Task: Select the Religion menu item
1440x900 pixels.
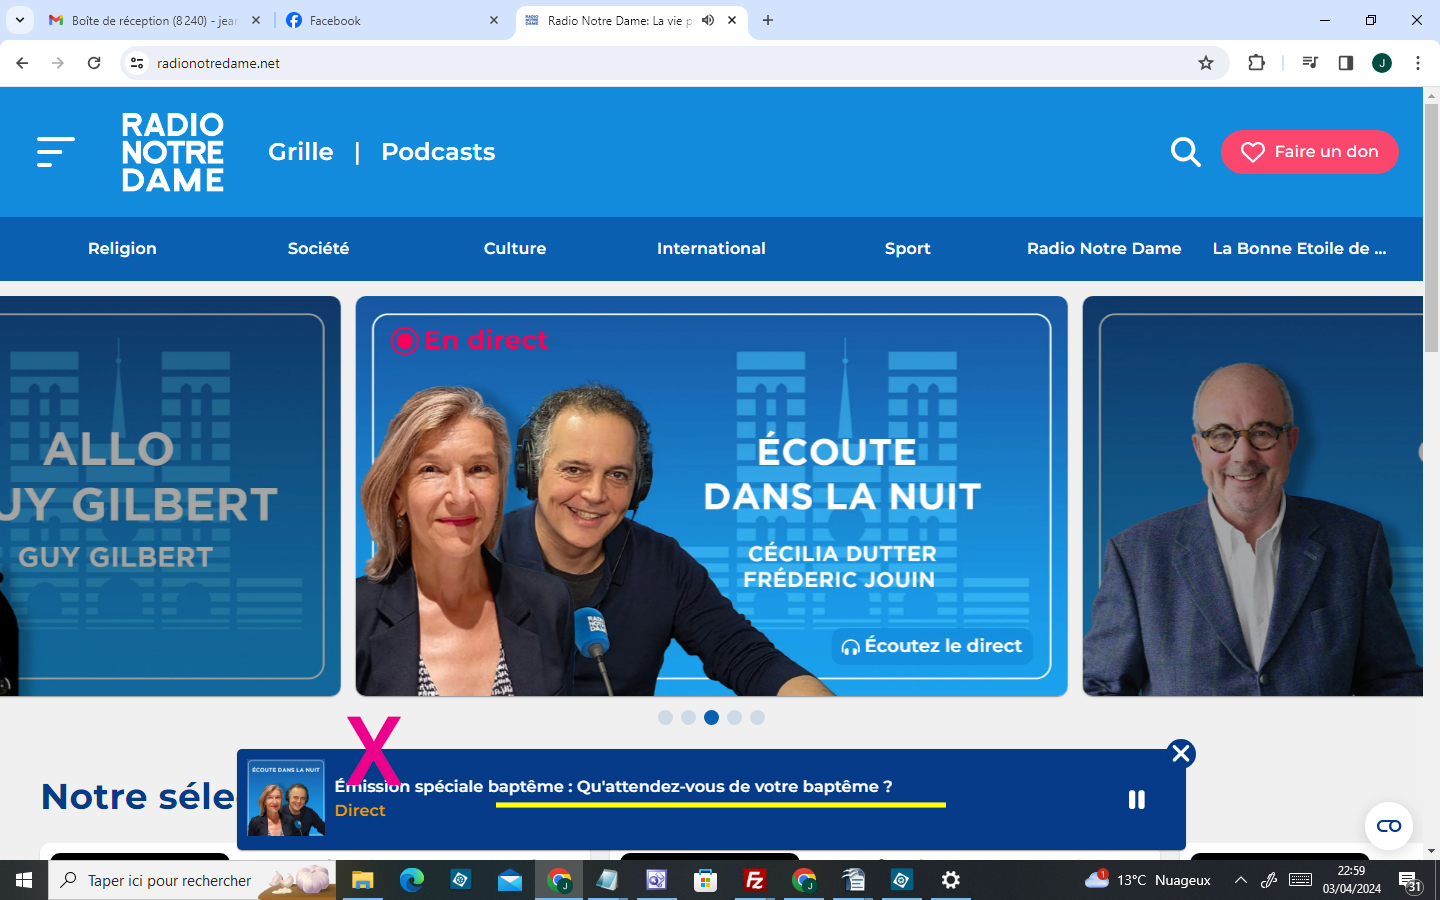Action: (x=122, y=248)
